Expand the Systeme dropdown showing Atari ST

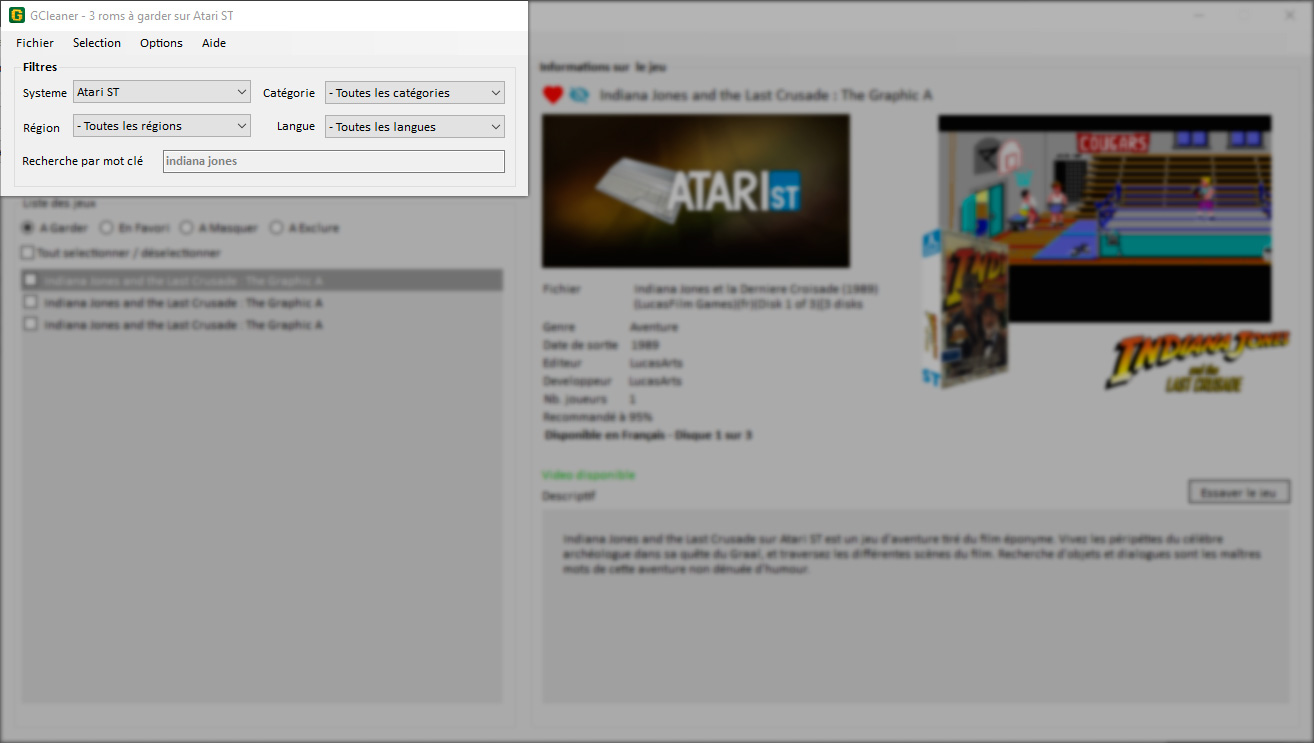click(162, 92)
